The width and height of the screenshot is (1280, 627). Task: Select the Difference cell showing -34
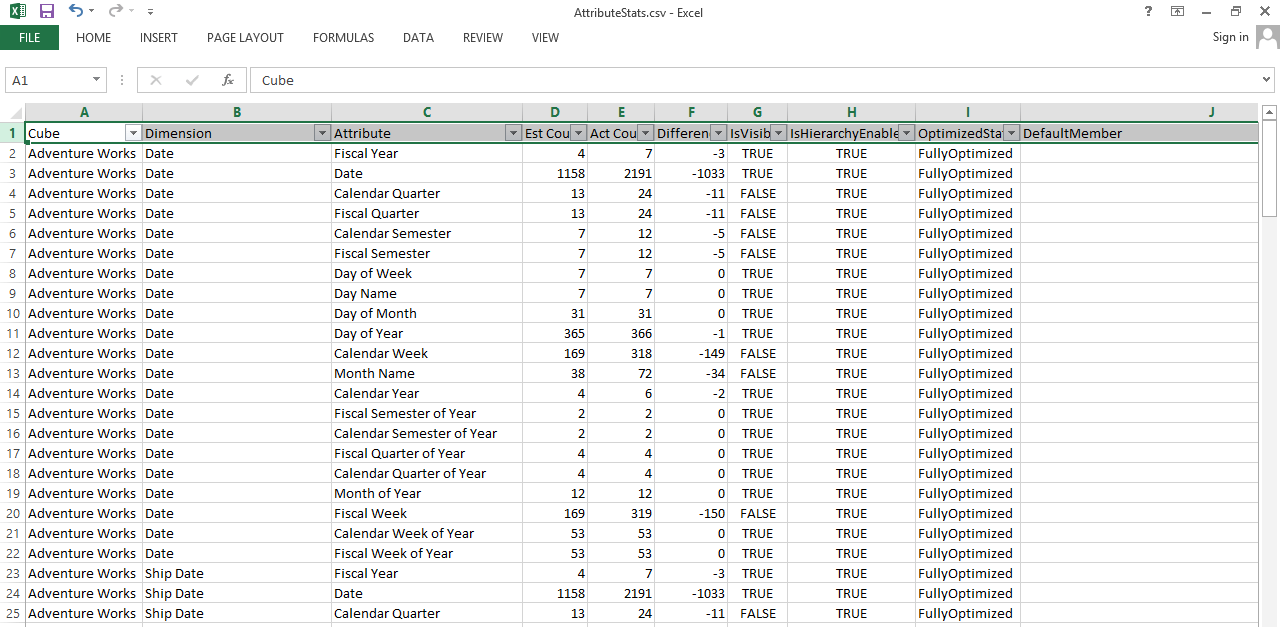[691, 373]
